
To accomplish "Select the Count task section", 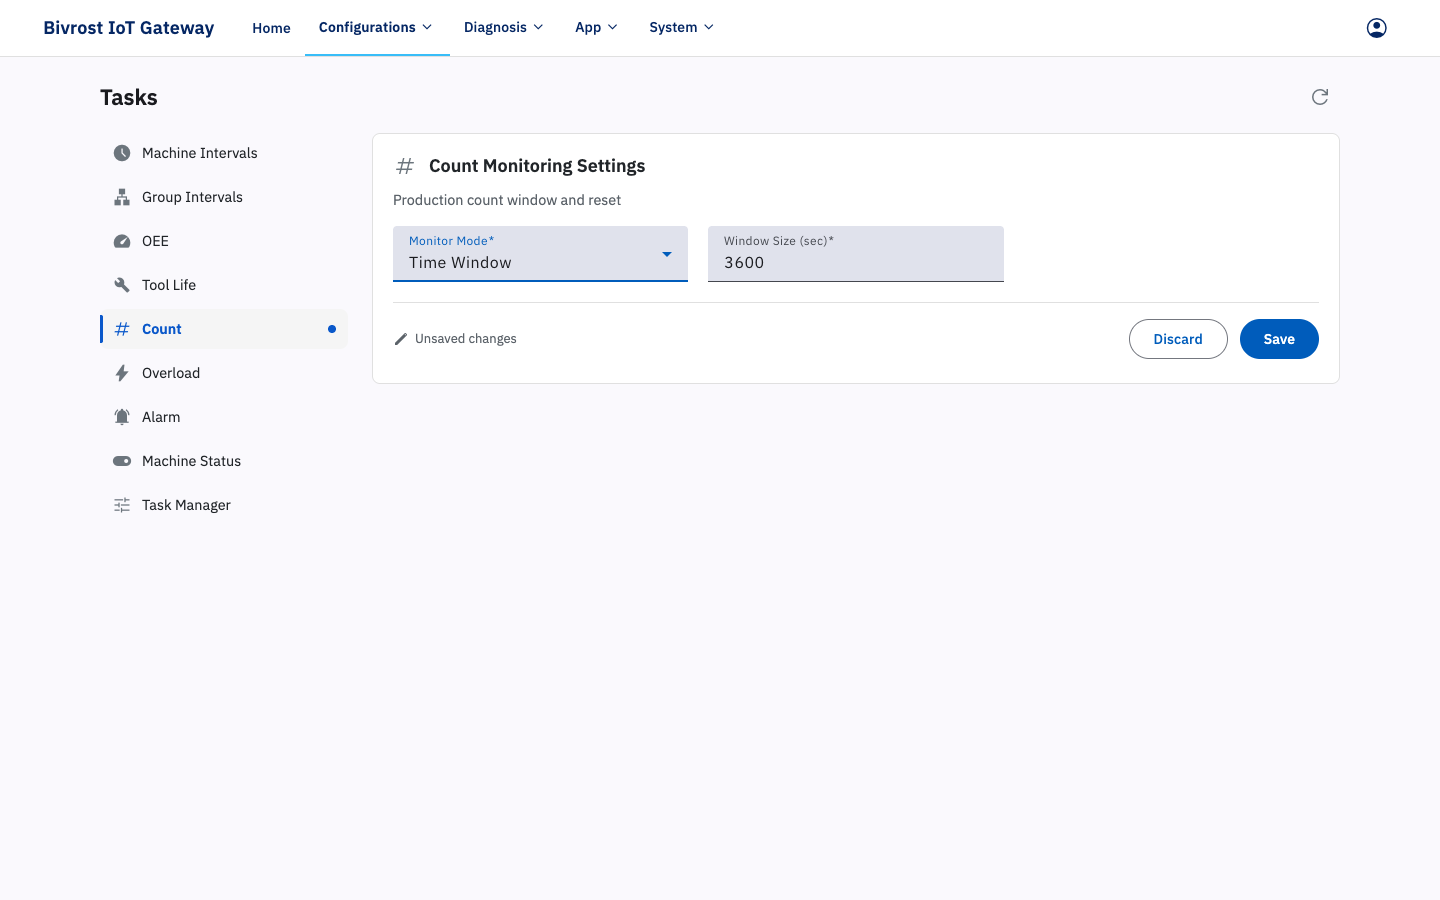I will pos(224,329).
